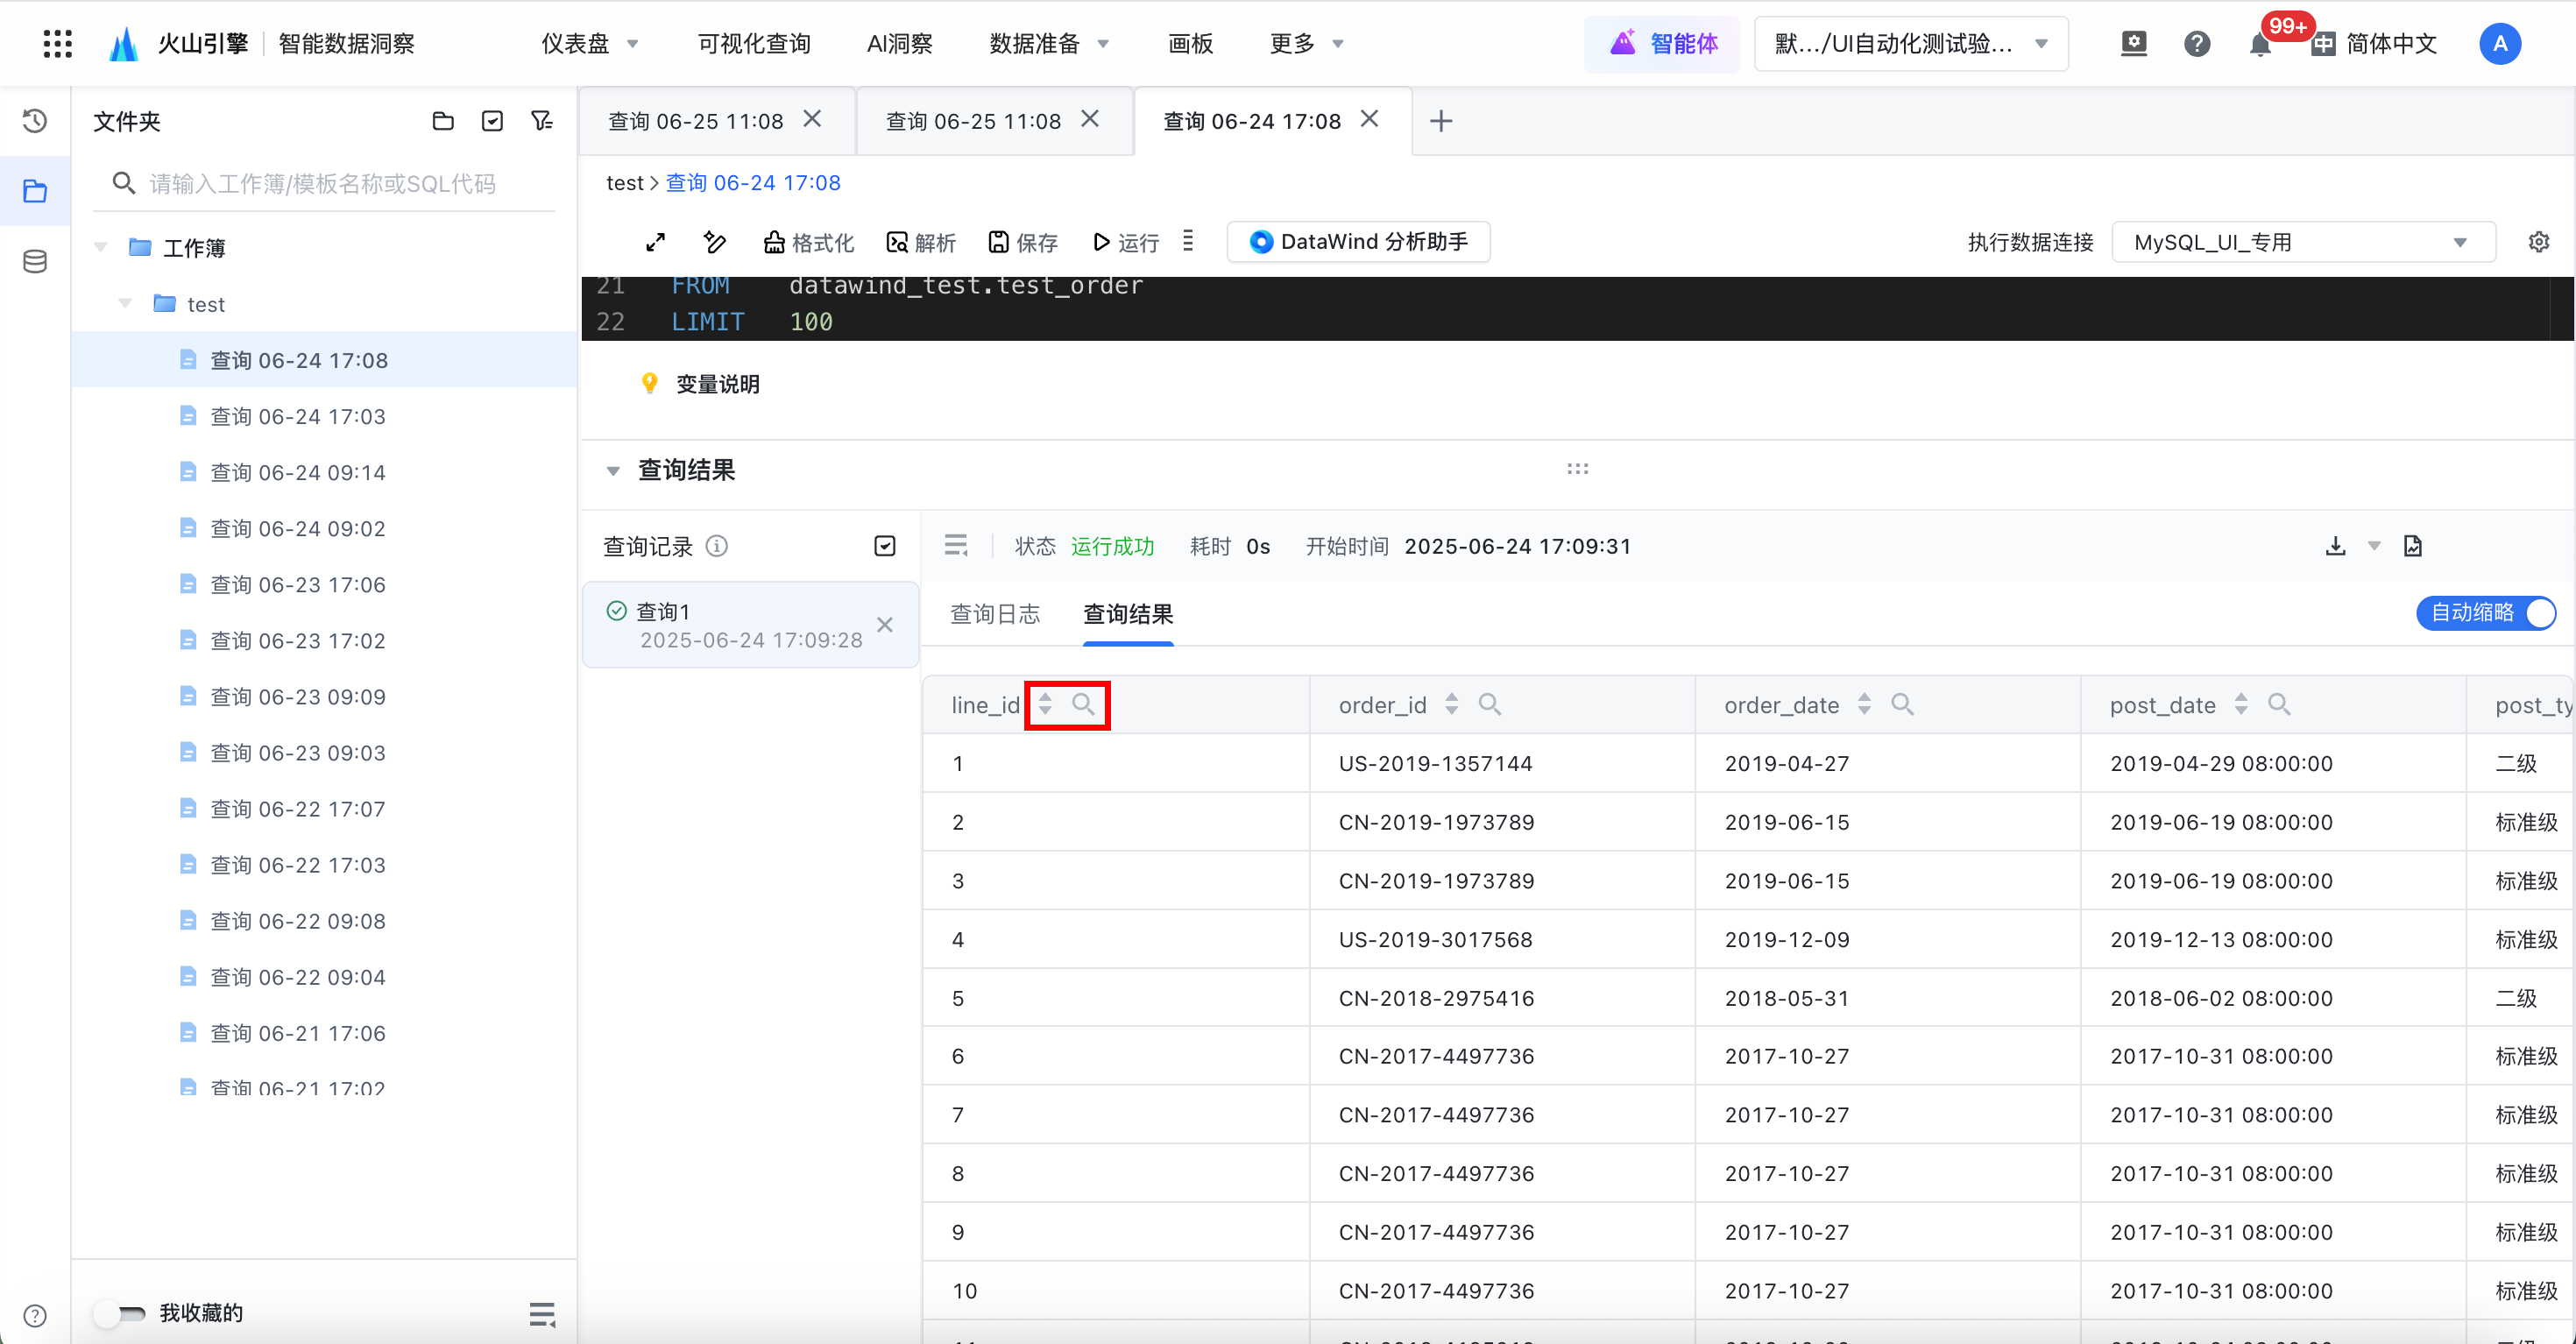Viewport: 2576px width, 1344px height.
Task: Click the 保存 button
Action: coord(1023,242)
